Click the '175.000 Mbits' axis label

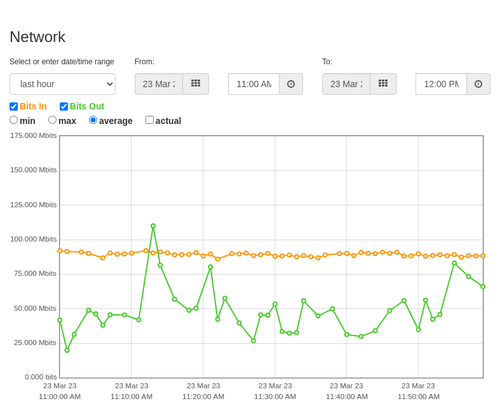[x=33, y=135]
